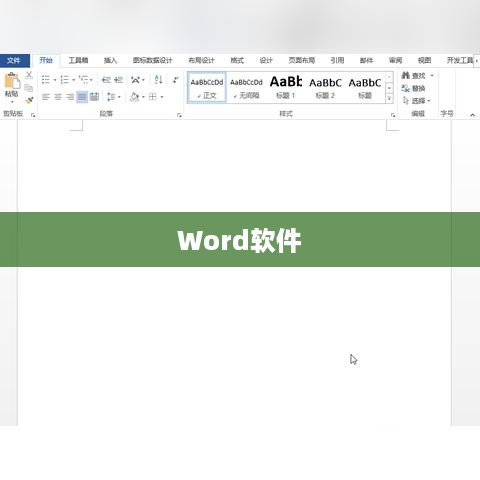This screenshot has width=480, height=480.
Task: Open the styles pane dialog launcher
Action: click(x=393, y=115)
